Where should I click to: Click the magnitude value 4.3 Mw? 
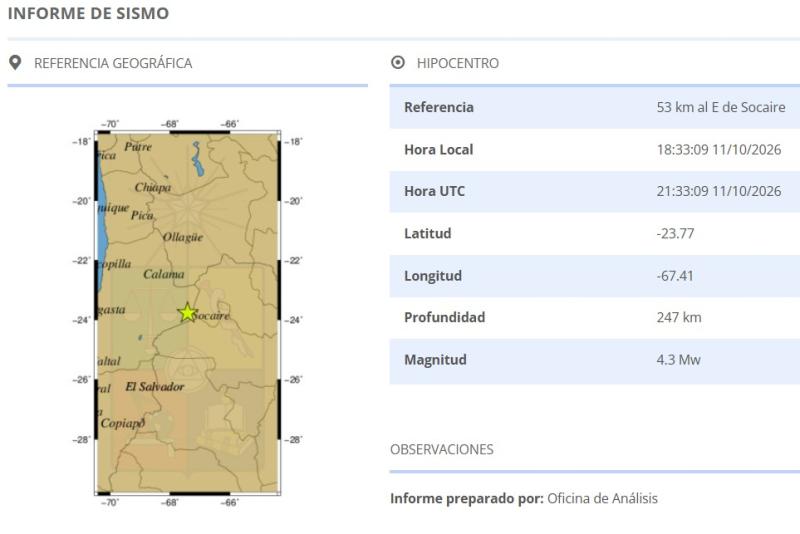[x=679, y=360]
